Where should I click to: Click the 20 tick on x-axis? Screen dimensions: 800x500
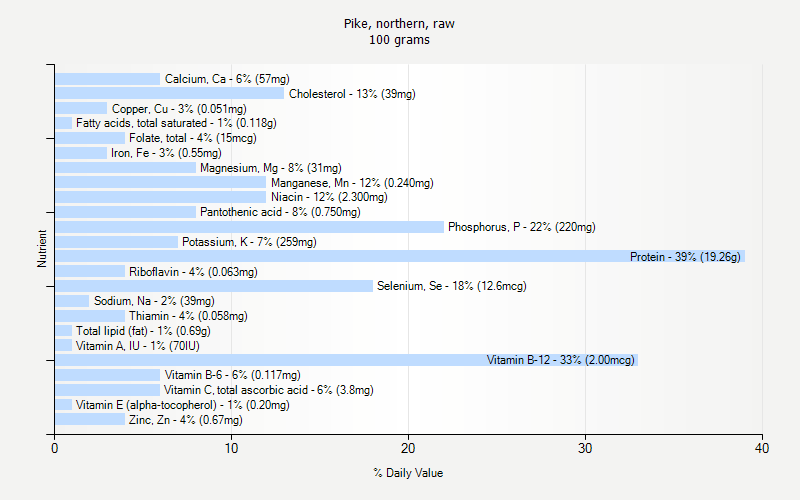[x=408, y=448]
